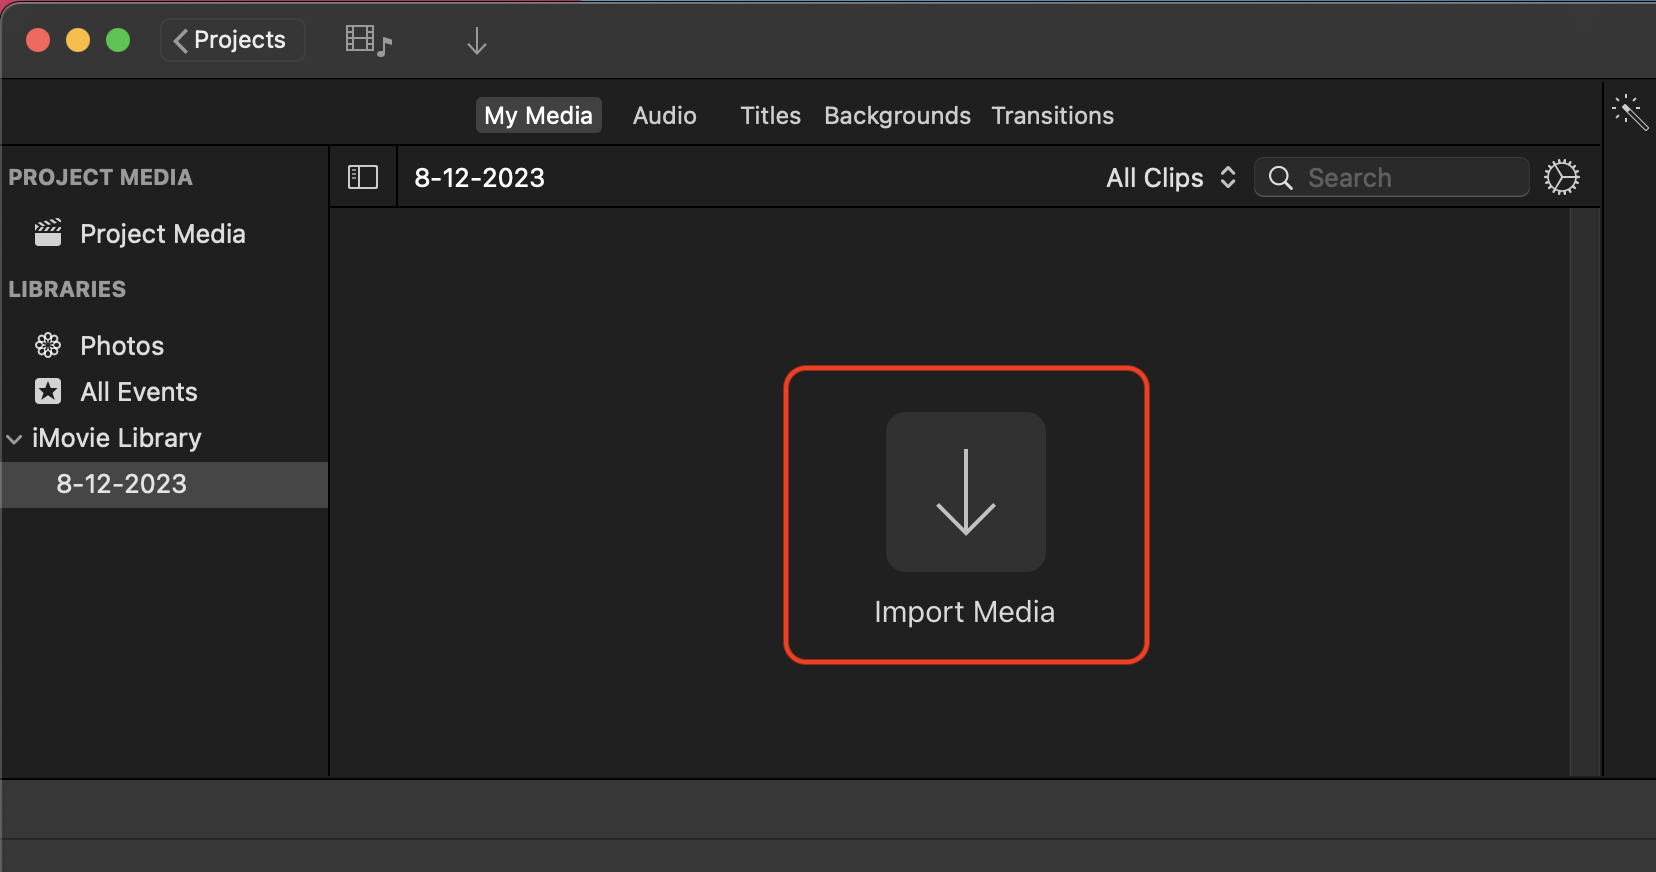
Task: Go back to Projects
Action: click(232, 40)
